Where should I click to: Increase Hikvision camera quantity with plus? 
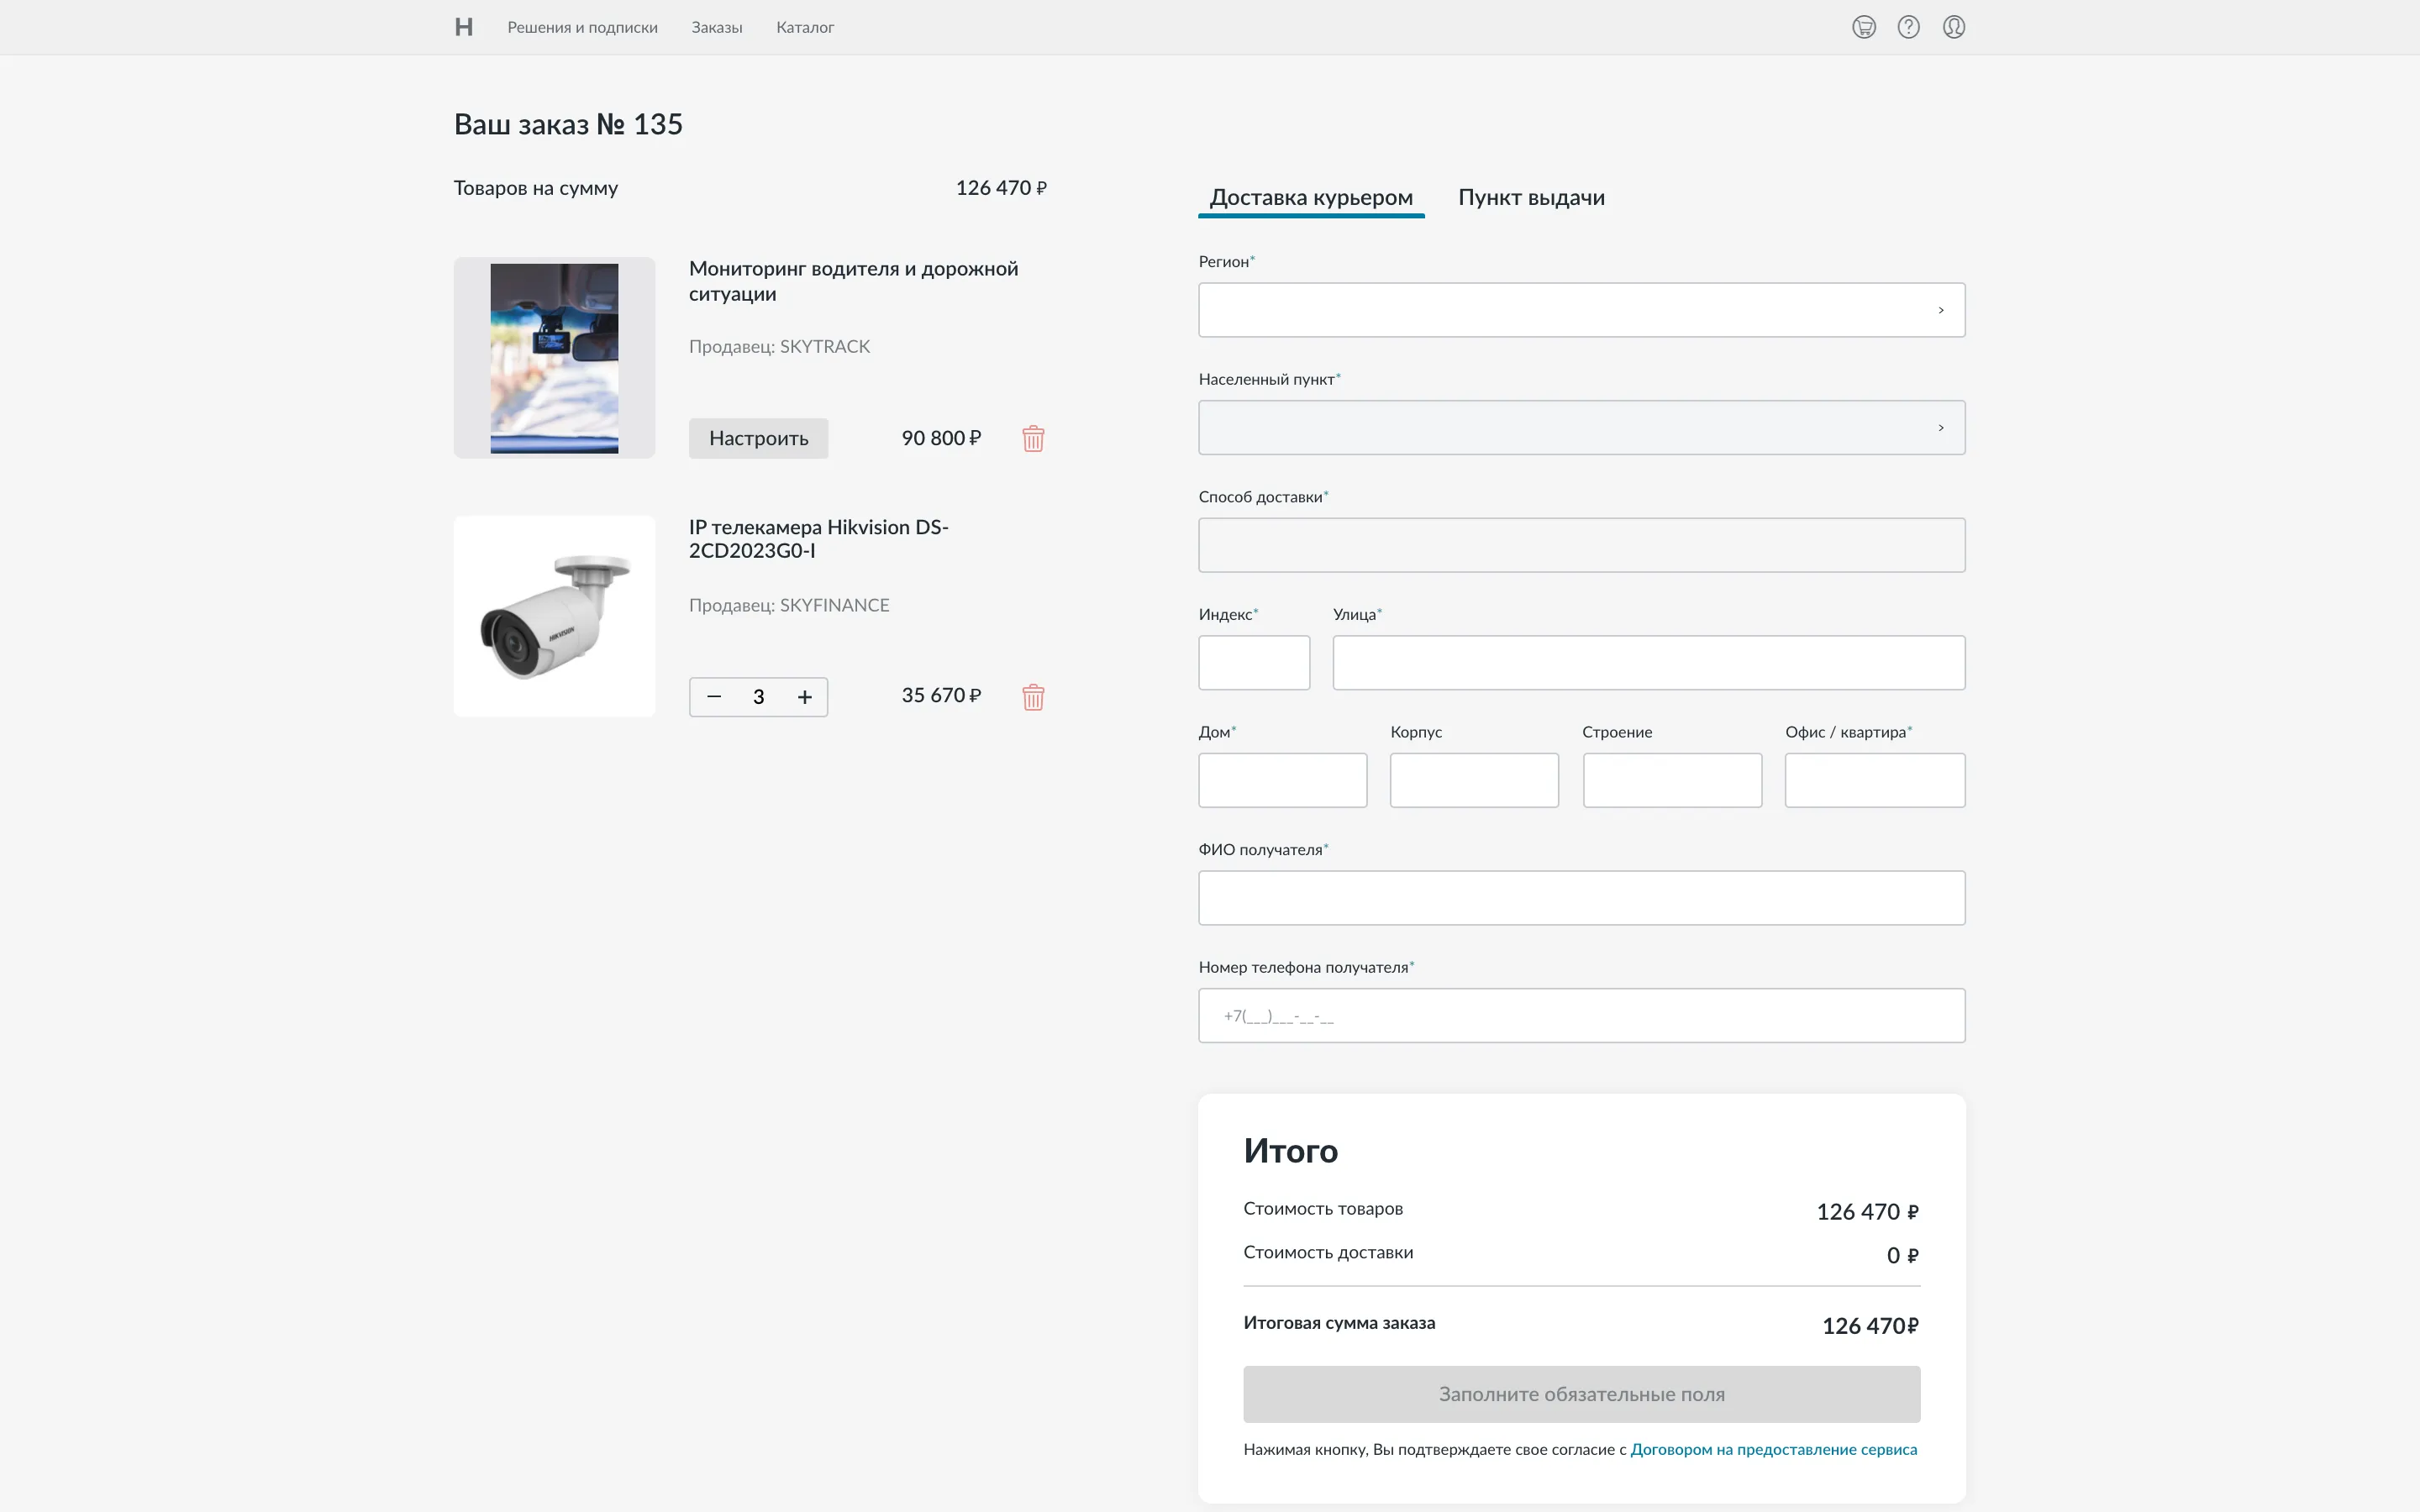pyautogui.click(x=804, y=697)
